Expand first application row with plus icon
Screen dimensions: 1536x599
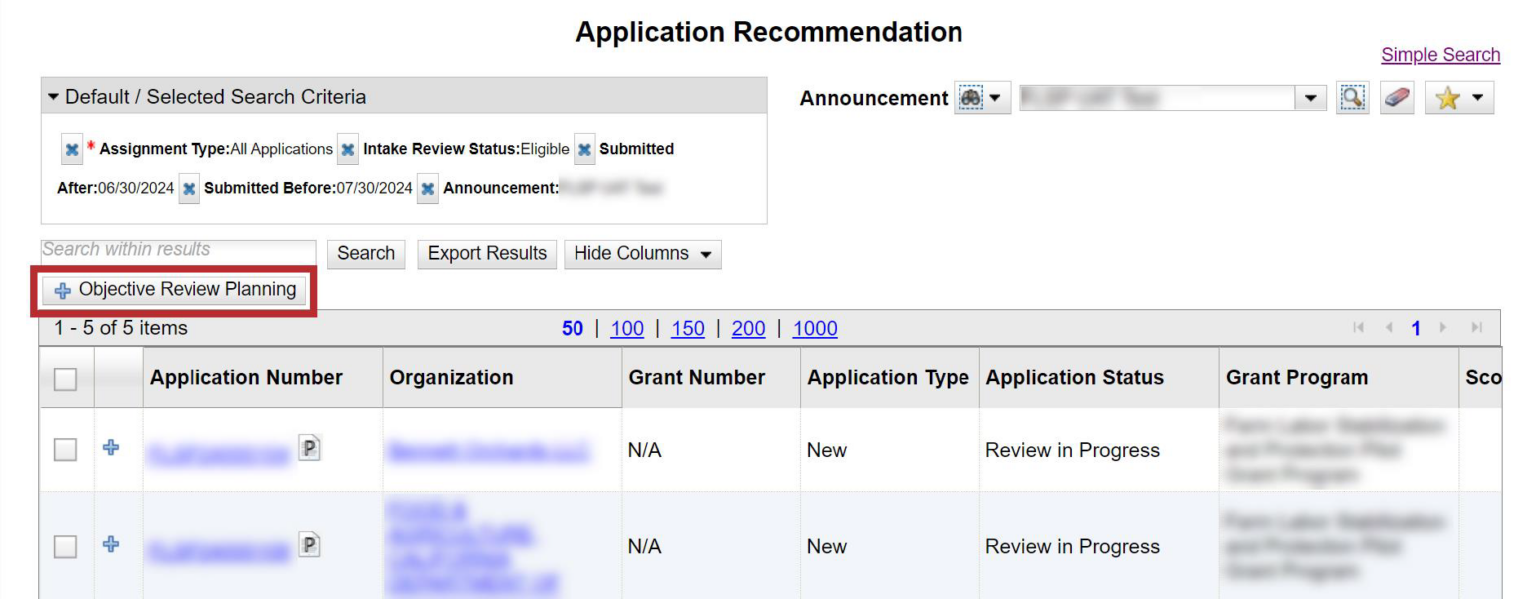pos(111,448)
